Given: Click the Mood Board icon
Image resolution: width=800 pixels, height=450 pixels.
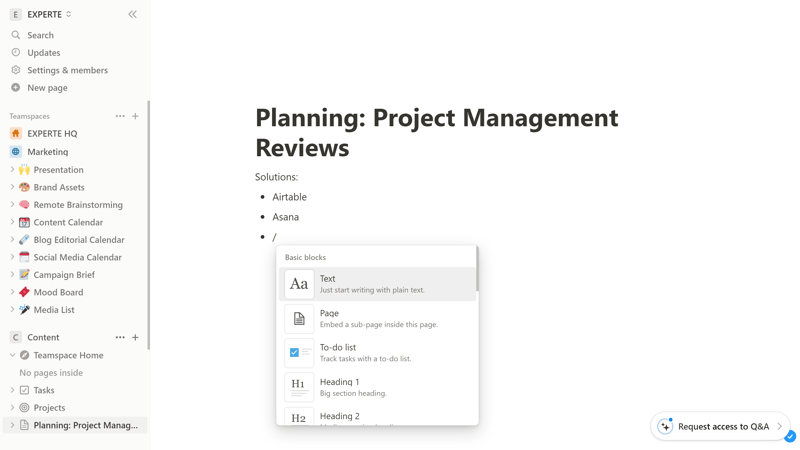Looking at the screenshot, I should coord(24,292).
